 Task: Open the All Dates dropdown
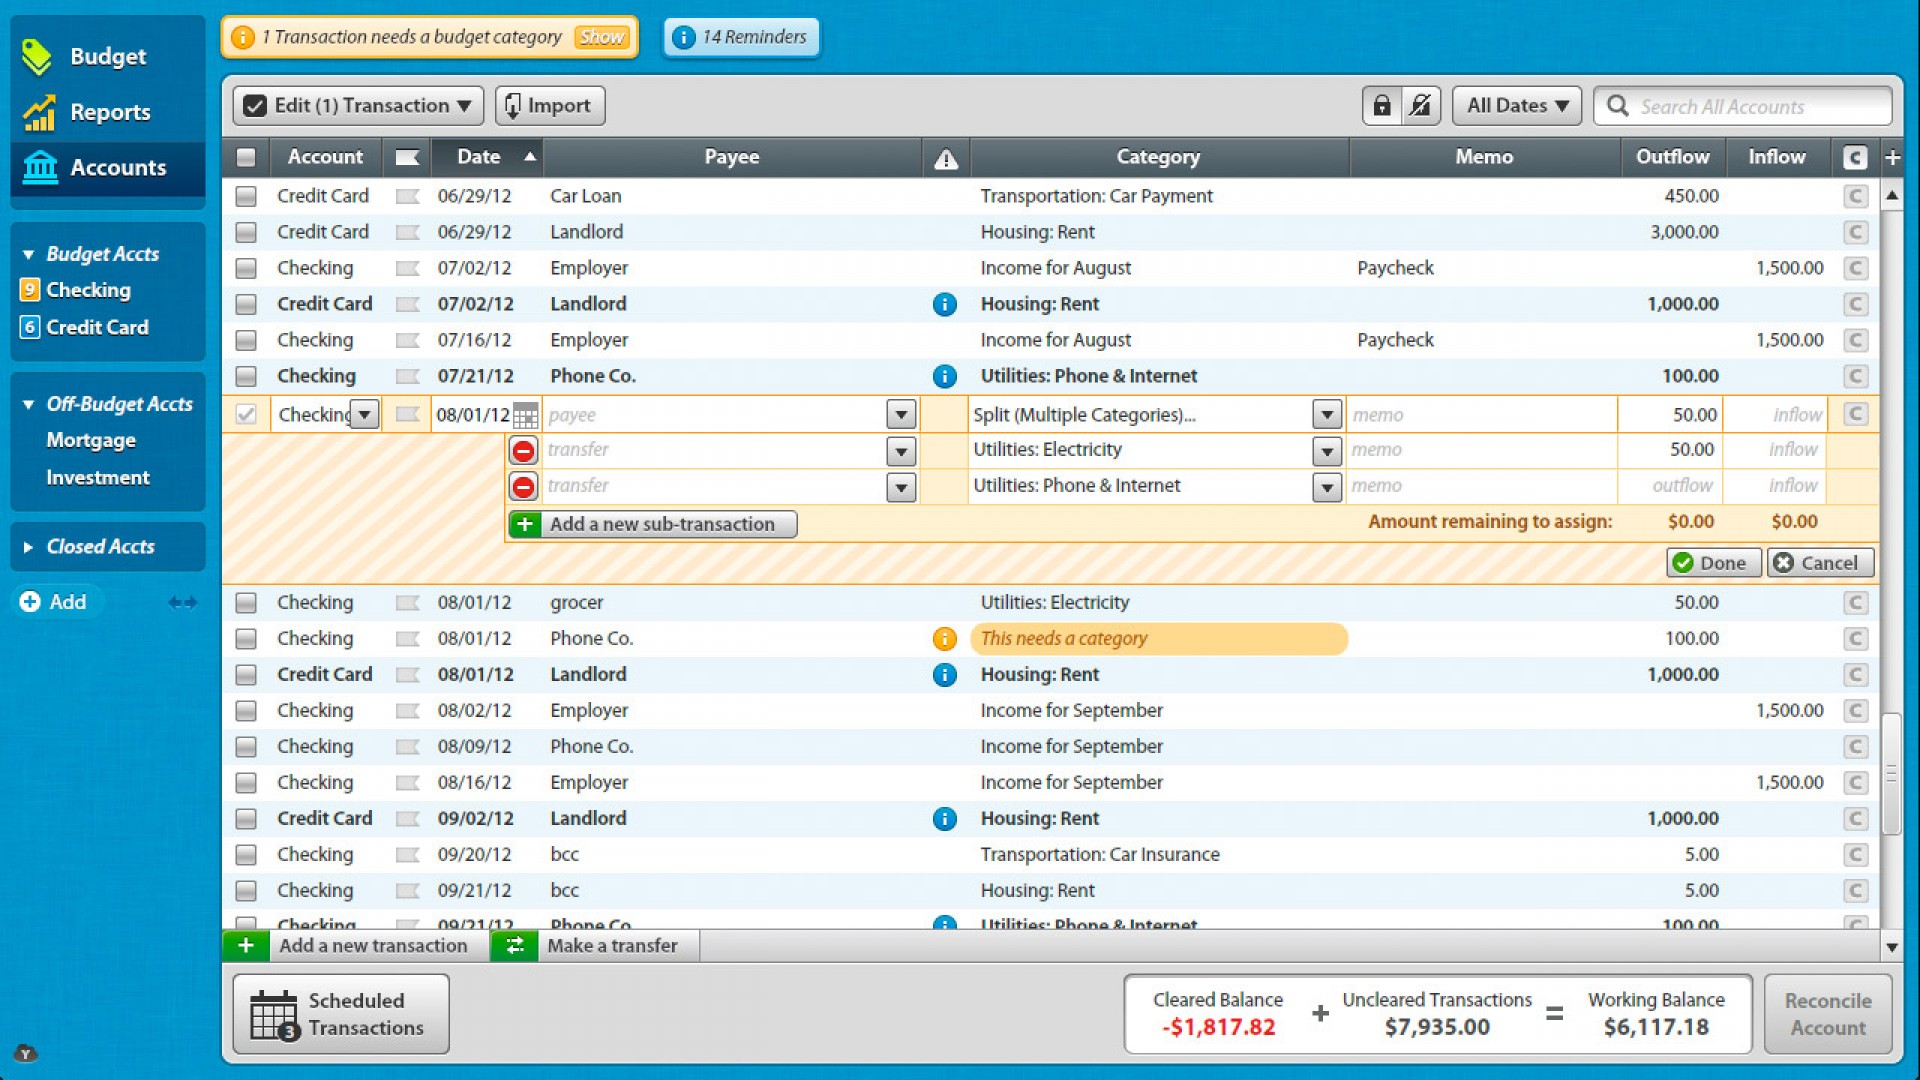click(1515, 105)
